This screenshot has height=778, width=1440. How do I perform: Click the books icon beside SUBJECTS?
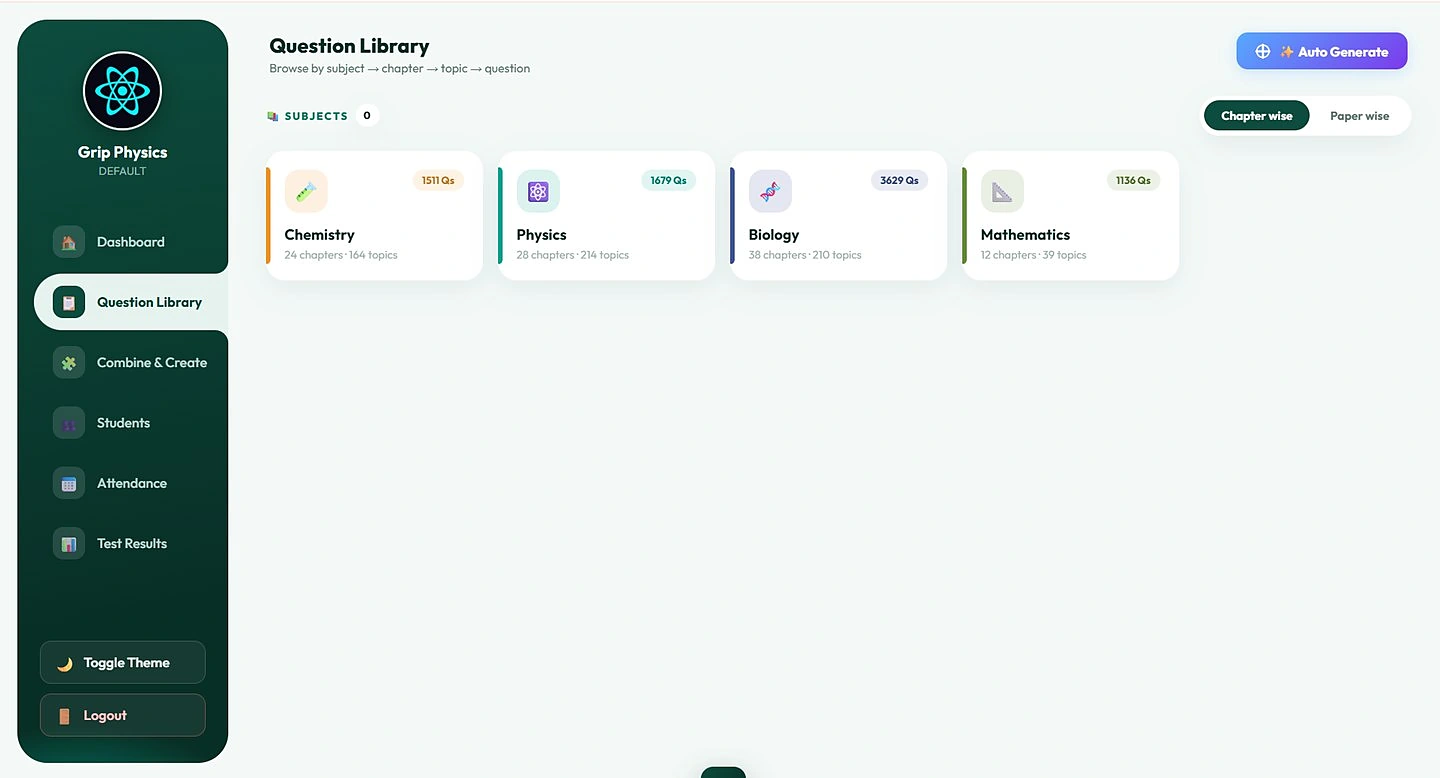(x=273, y=116)
